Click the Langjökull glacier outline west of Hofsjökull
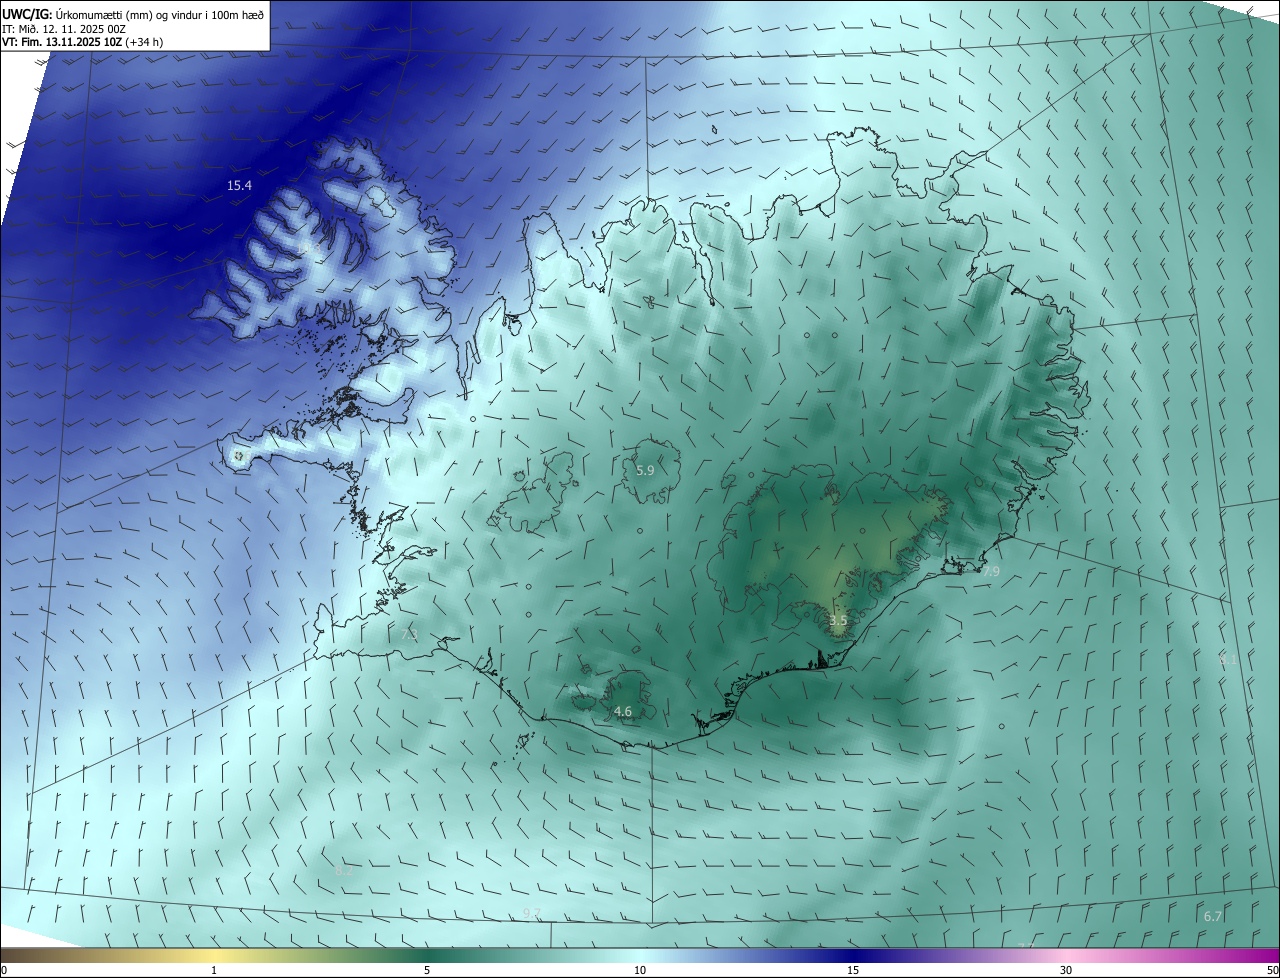 [534, 491]
